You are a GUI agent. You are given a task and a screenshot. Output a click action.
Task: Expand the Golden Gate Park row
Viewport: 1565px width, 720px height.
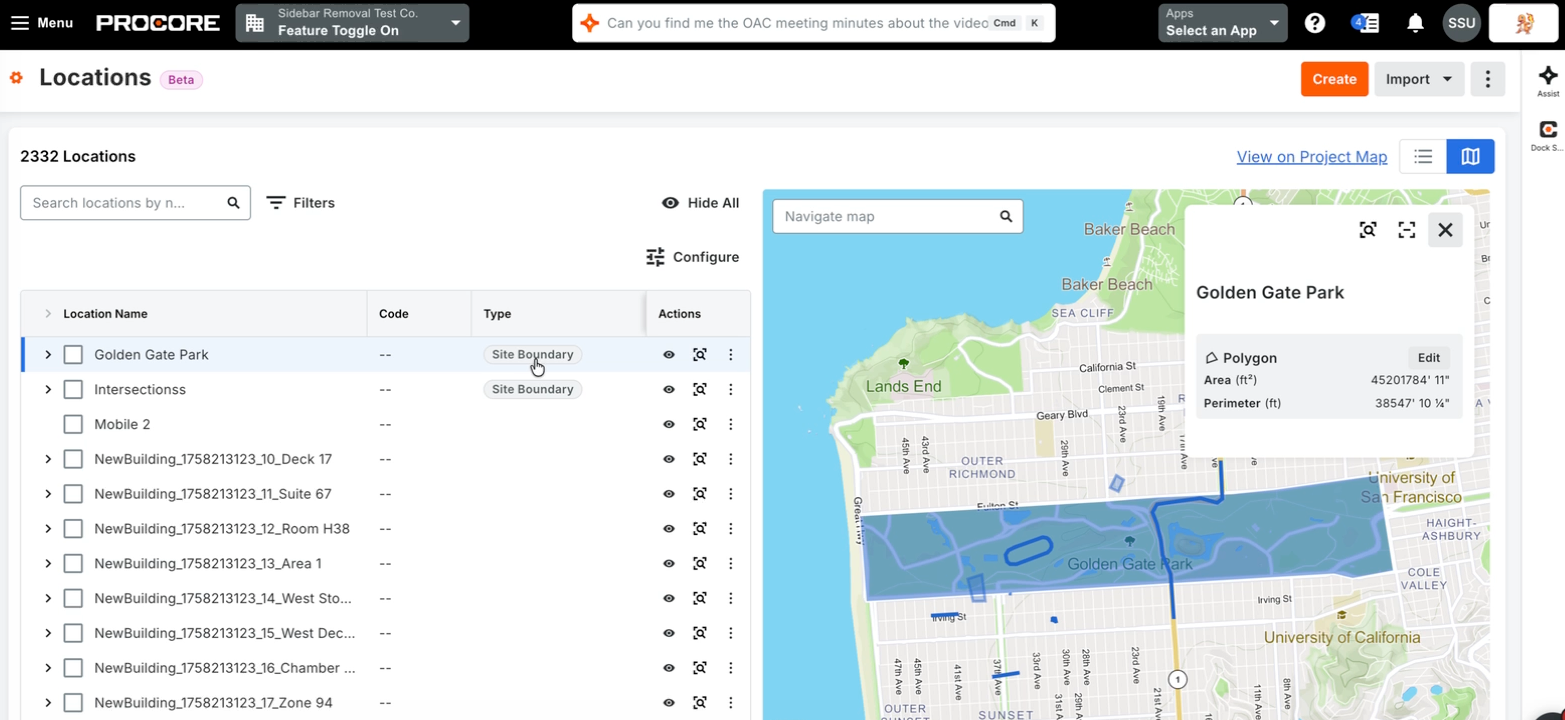[x=47, y=354]
